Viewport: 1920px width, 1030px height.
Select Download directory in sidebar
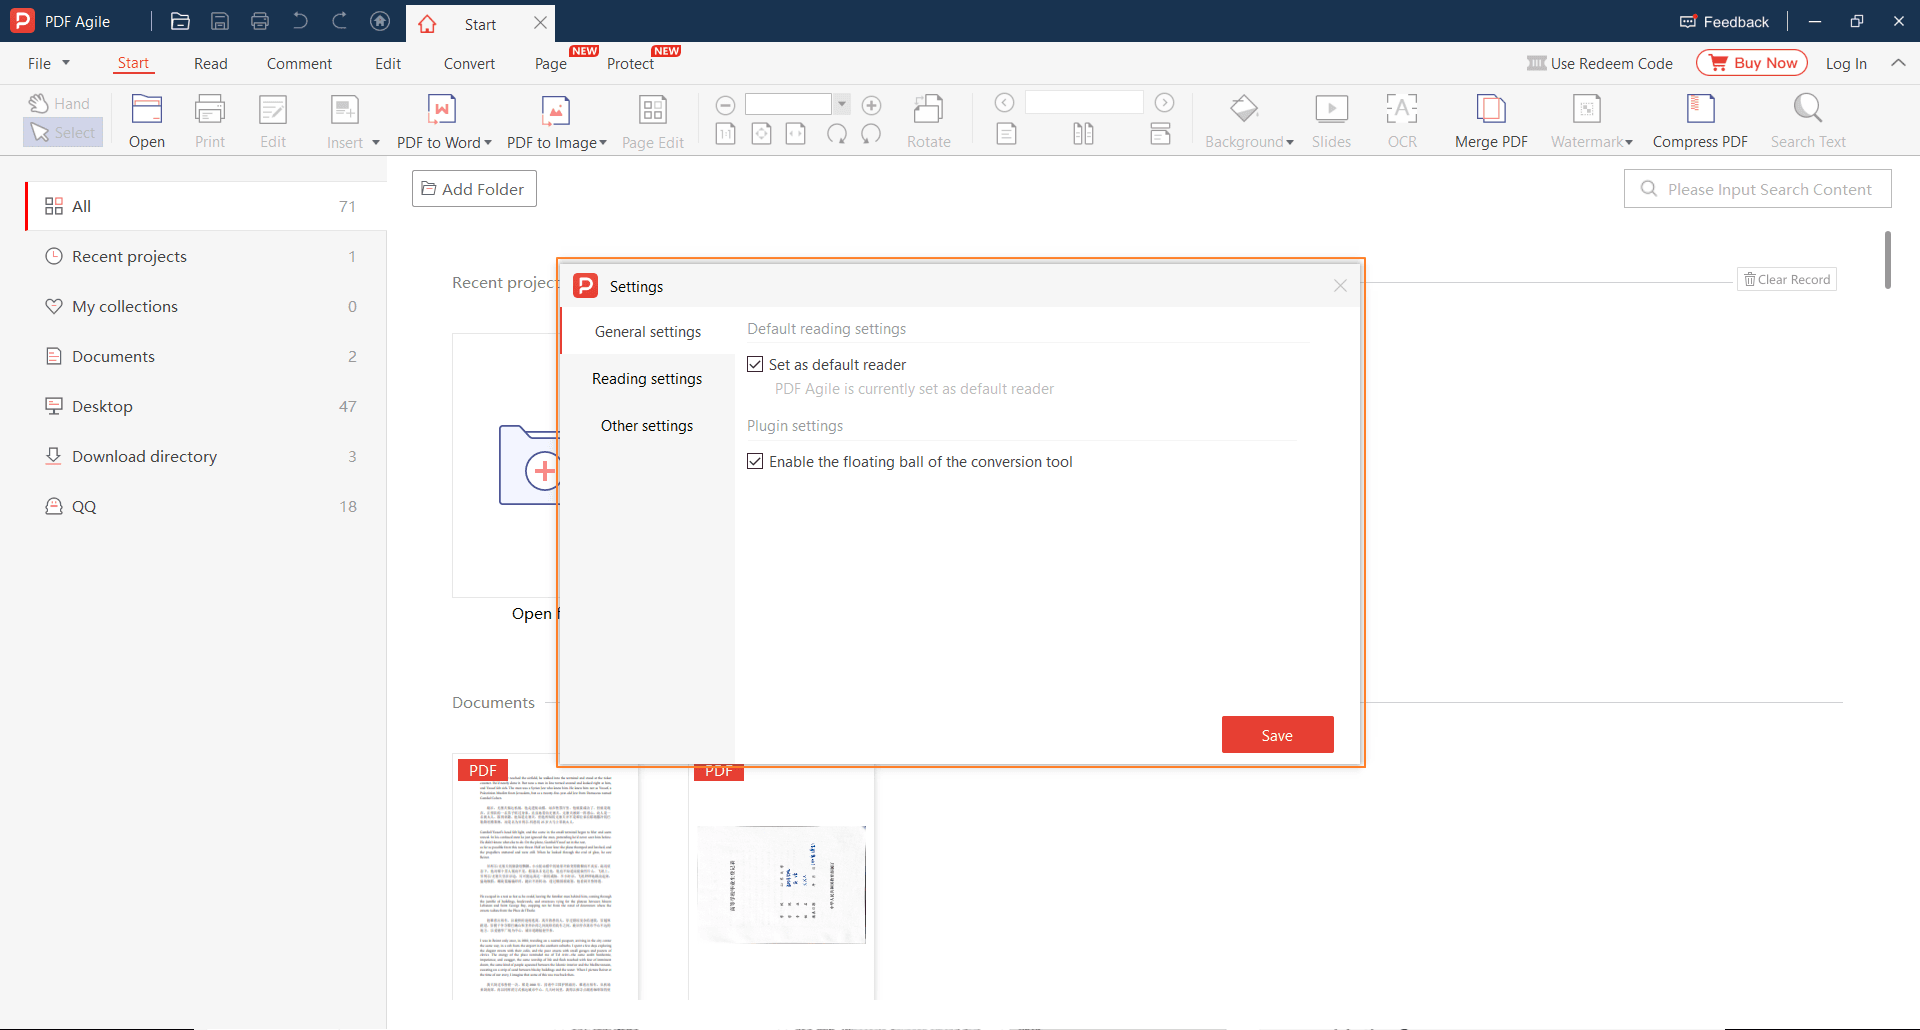tap(205, 456)
